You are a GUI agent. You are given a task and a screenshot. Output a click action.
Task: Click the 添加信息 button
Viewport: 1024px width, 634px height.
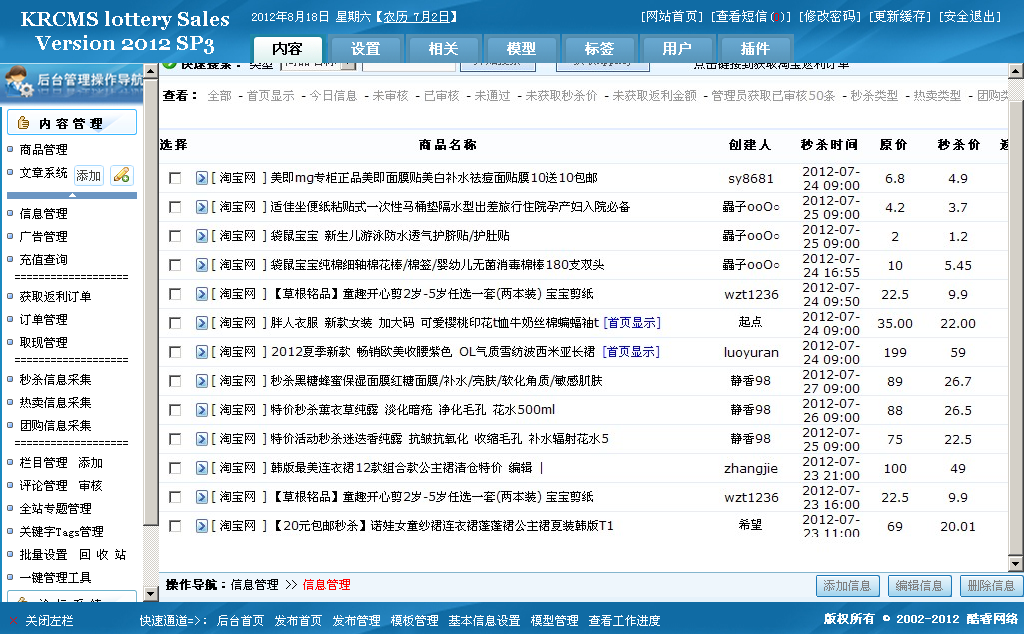847,586
